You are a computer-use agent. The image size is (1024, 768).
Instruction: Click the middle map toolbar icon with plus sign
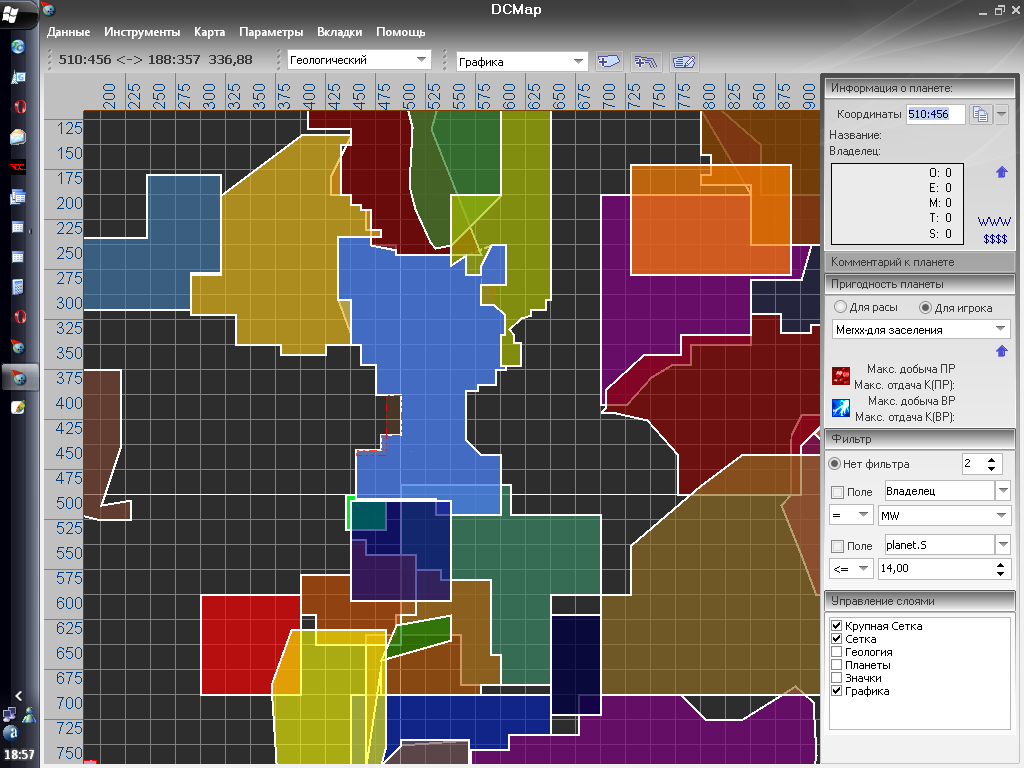(646, 61)
